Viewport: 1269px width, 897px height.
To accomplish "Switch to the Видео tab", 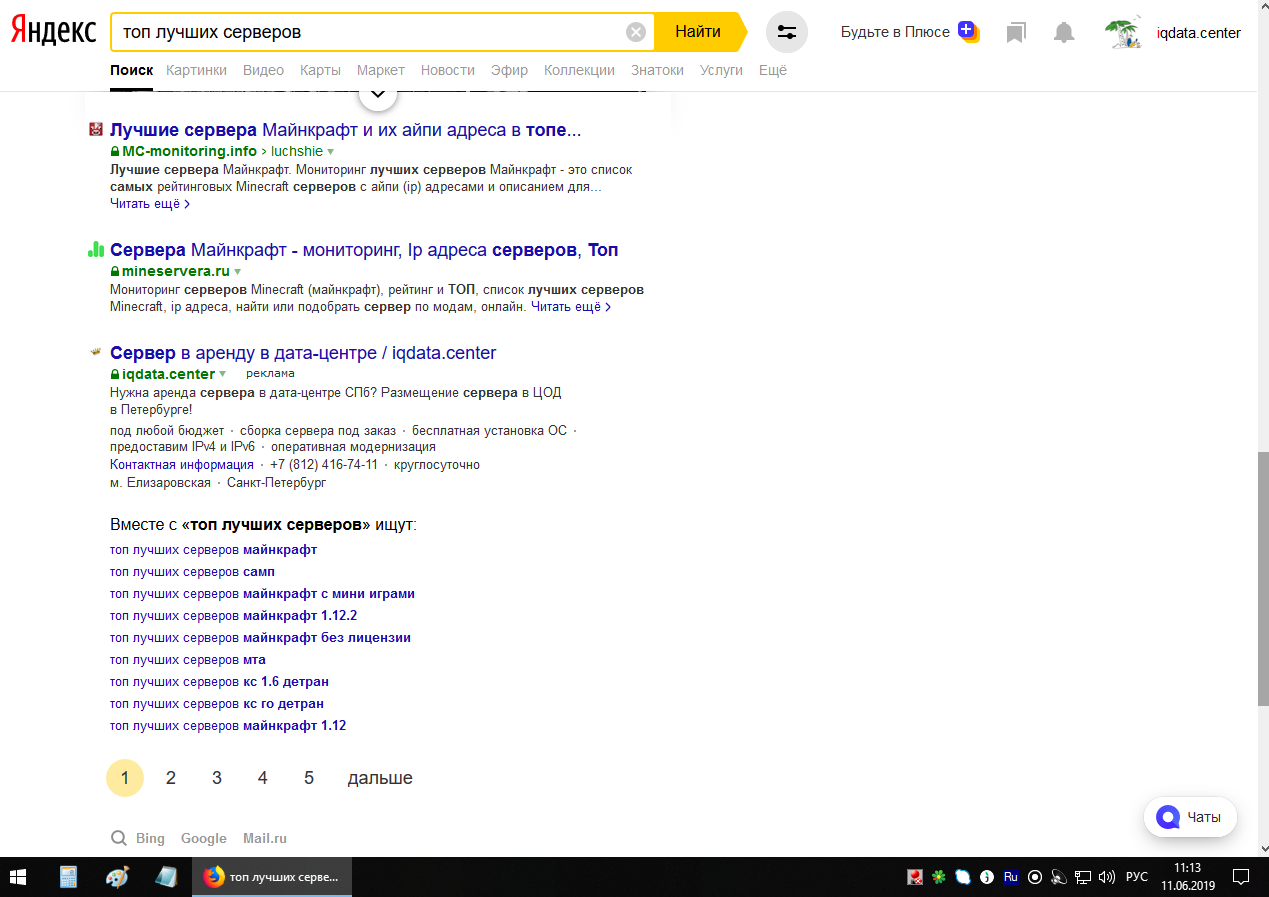I will tap(263, 70).
